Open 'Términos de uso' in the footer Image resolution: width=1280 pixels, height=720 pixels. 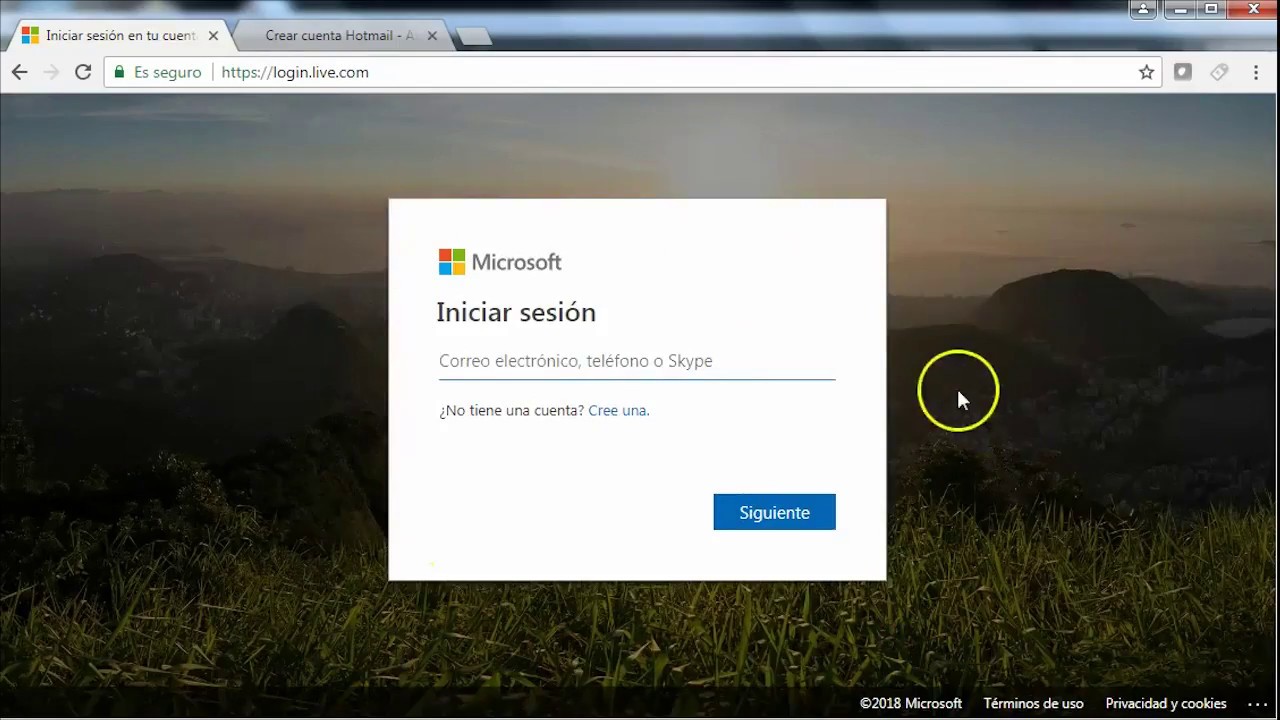point(1033,704)
